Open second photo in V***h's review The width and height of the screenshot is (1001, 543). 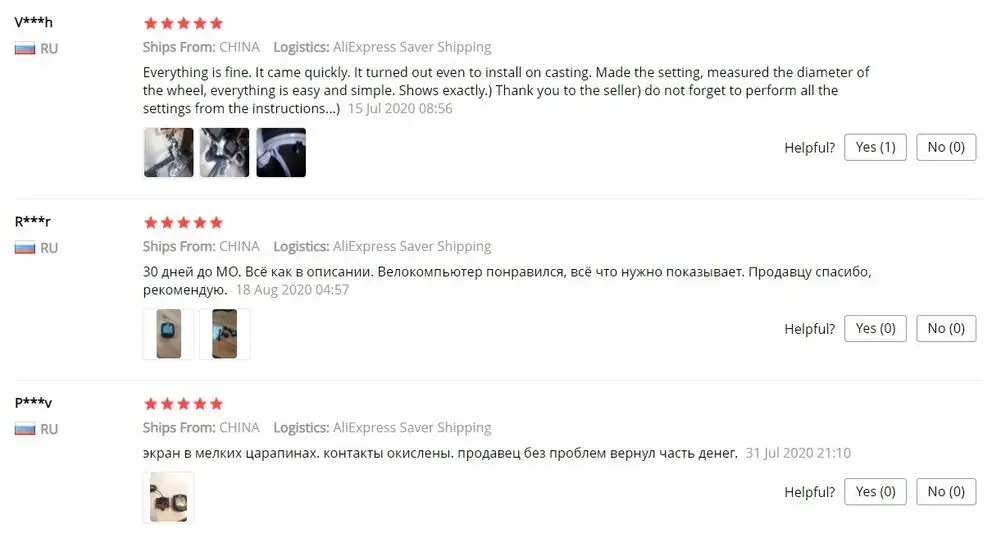coord(225,152)
